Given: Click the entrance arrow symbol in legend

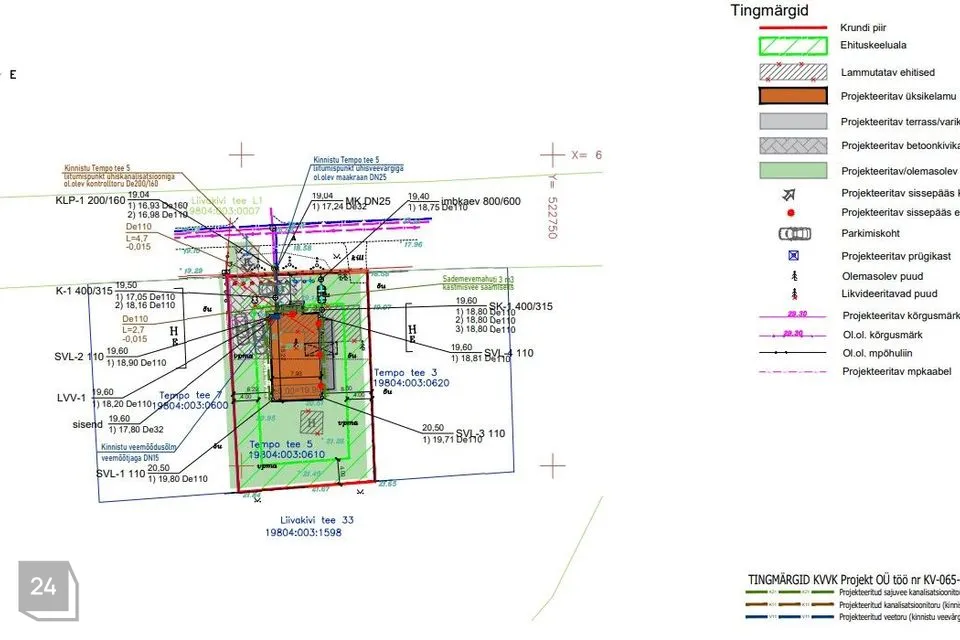Looking at the screenshot, I should [x=793, y=194].
